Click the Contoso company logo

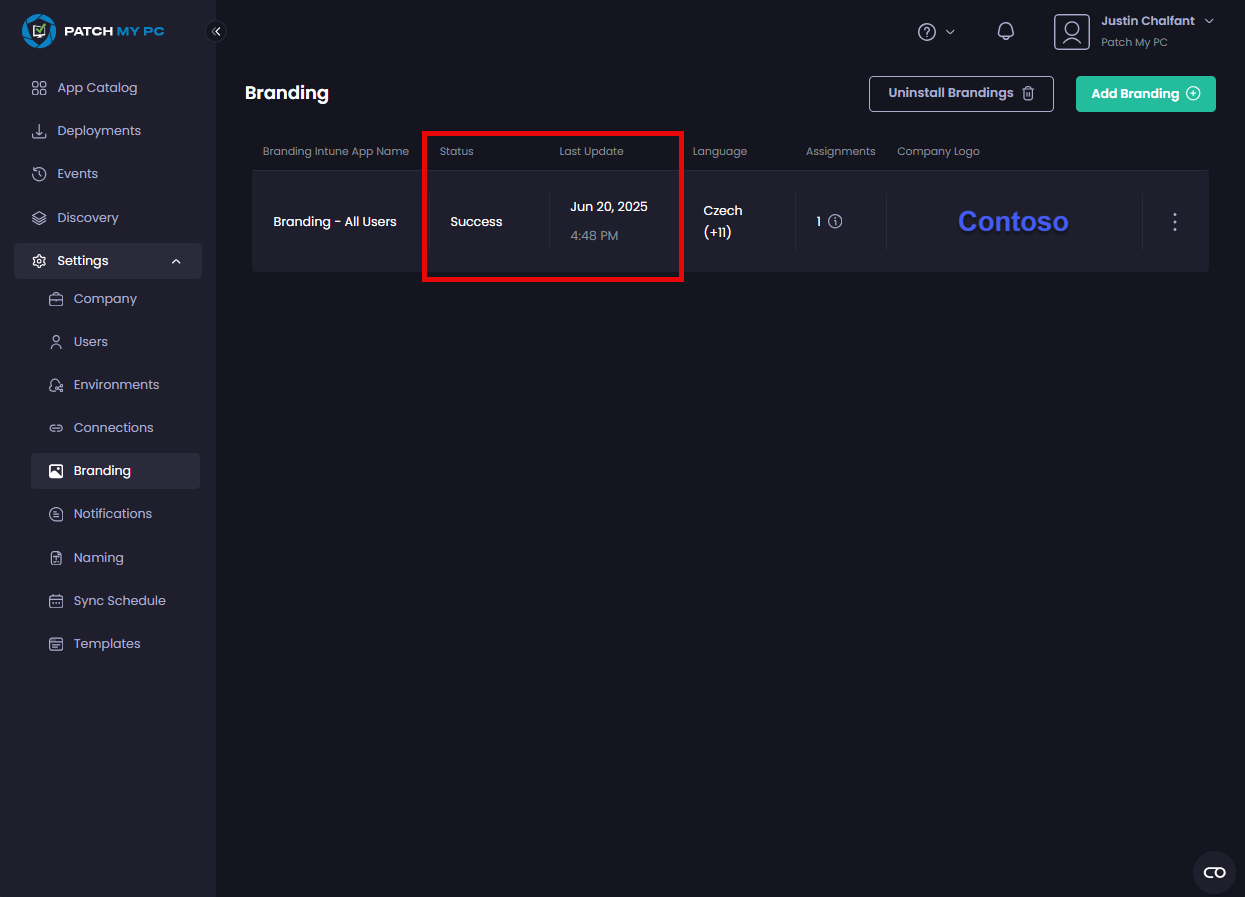tap(1012, 222)
